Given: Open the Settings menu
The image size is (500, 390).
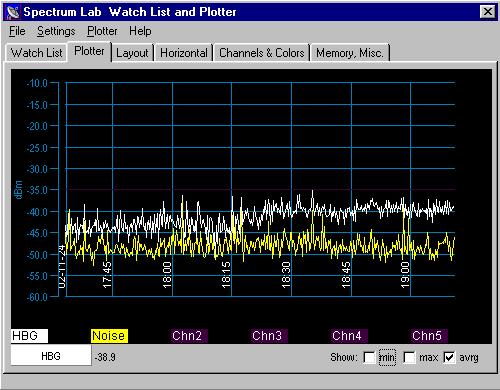Looking at the screenshot, I should (x=56, y=31).
